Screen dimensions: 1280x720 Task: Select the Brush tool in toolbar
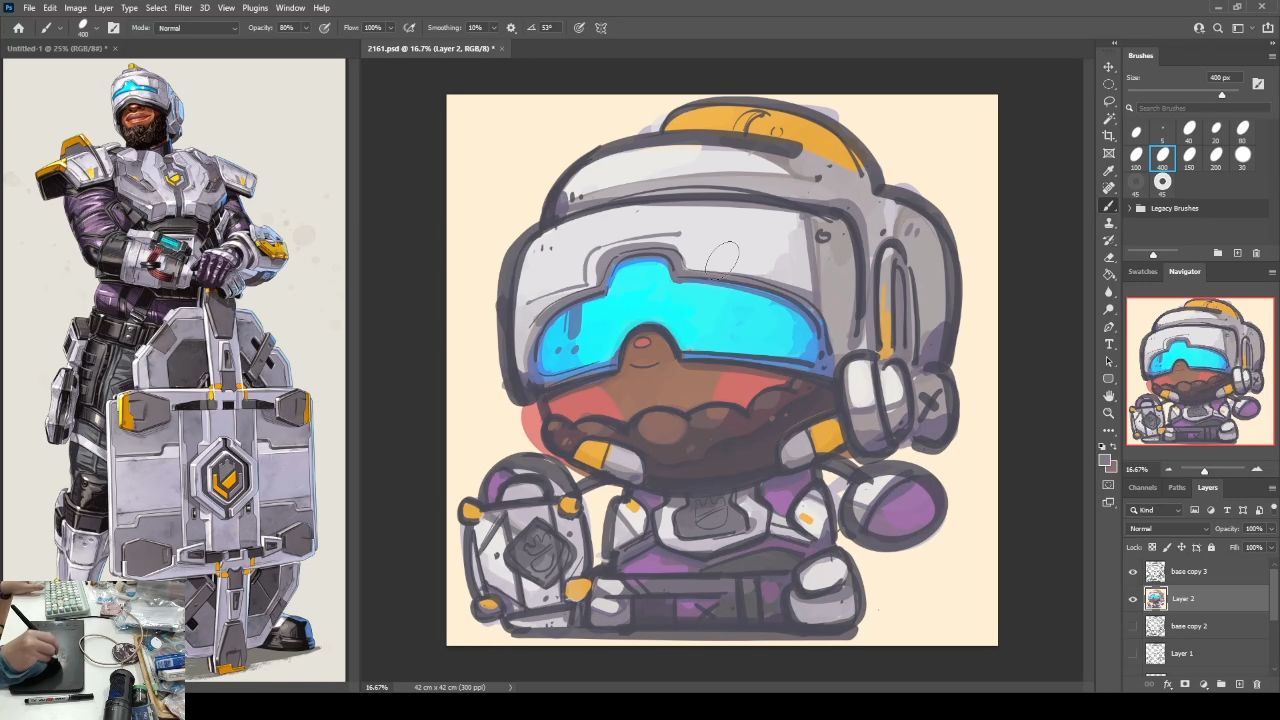point(1108,205)
